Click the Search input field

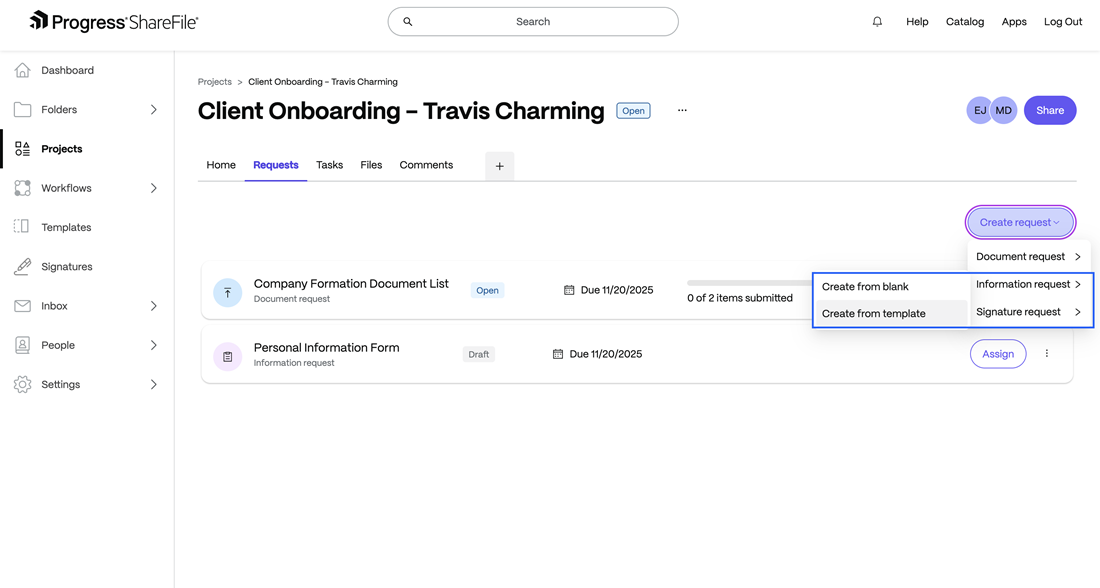tap(533, 21)
